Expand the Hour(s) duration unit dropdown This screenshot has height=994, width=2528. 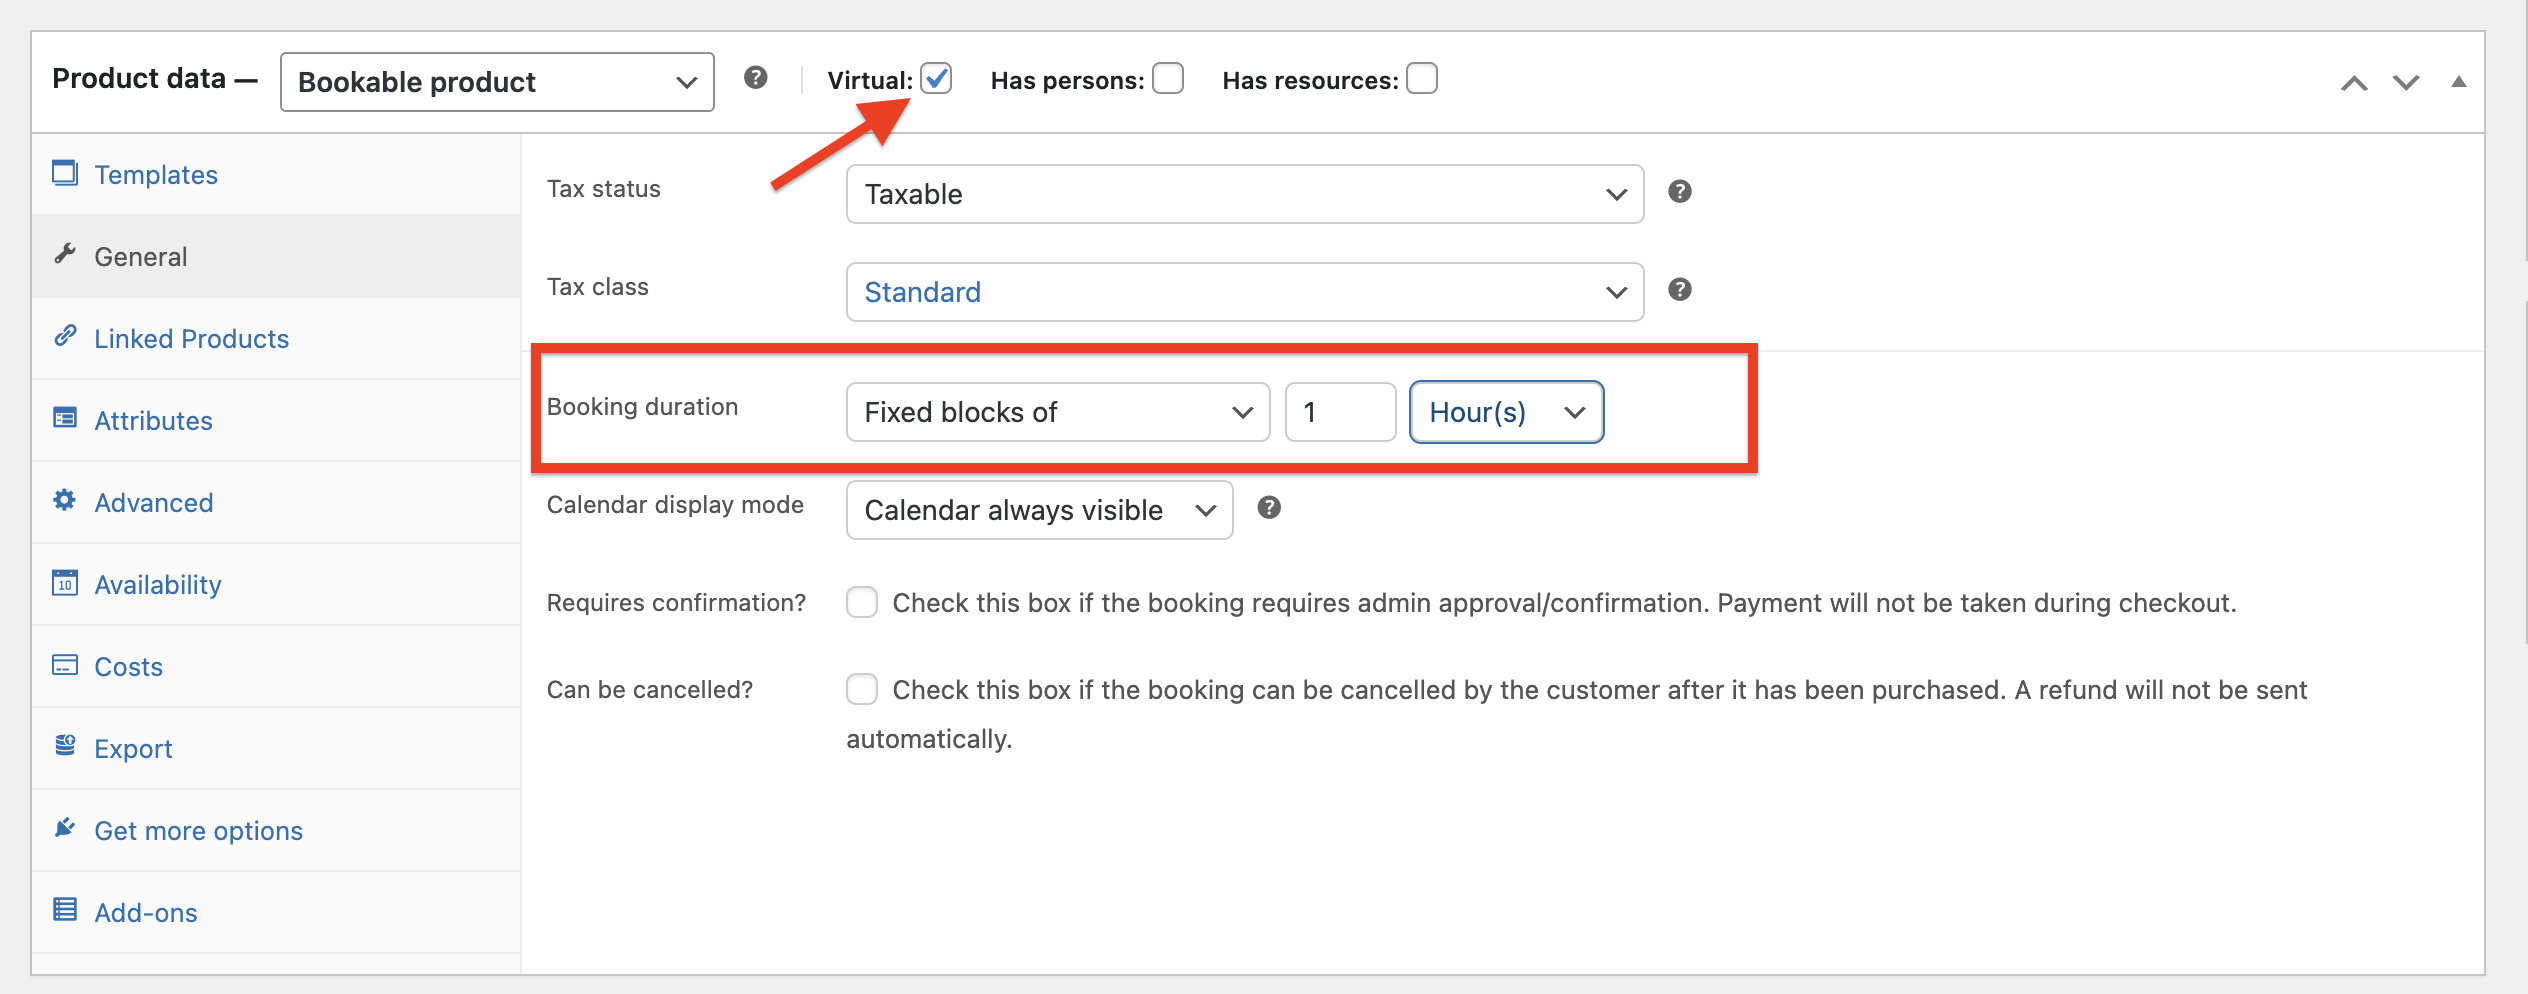[1506, 412]
